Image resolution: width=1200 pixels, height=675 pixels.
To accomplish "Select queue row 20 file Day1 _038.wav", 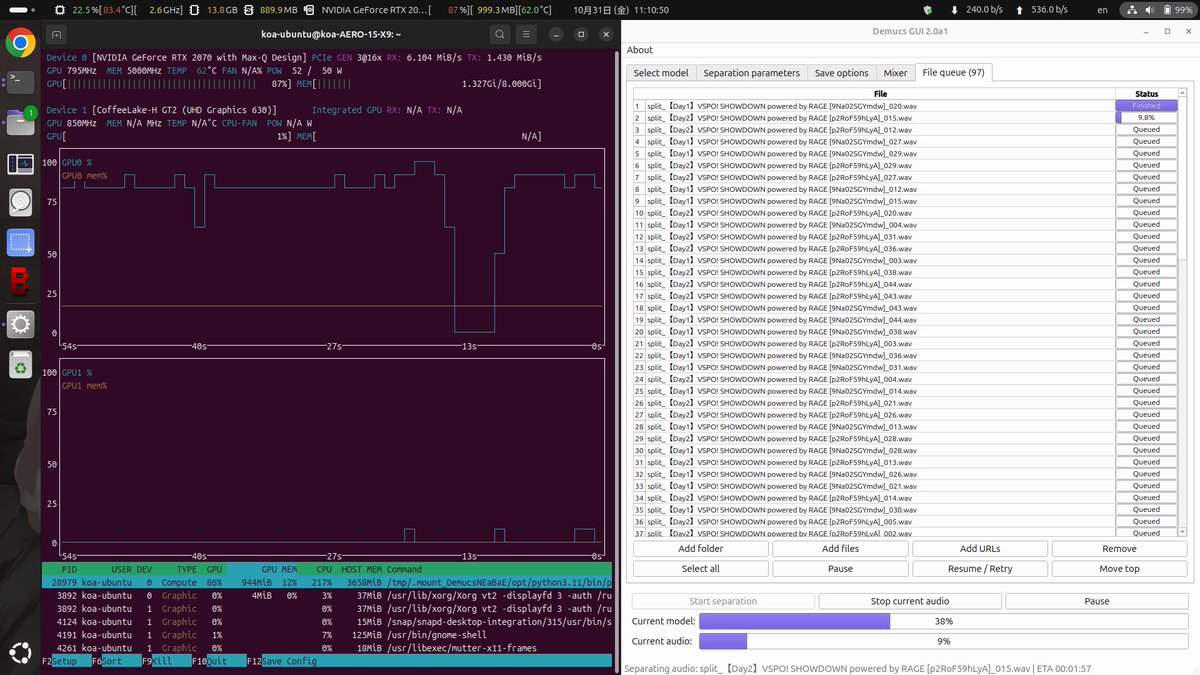I will pyautogui.click(x=880, y=331).
